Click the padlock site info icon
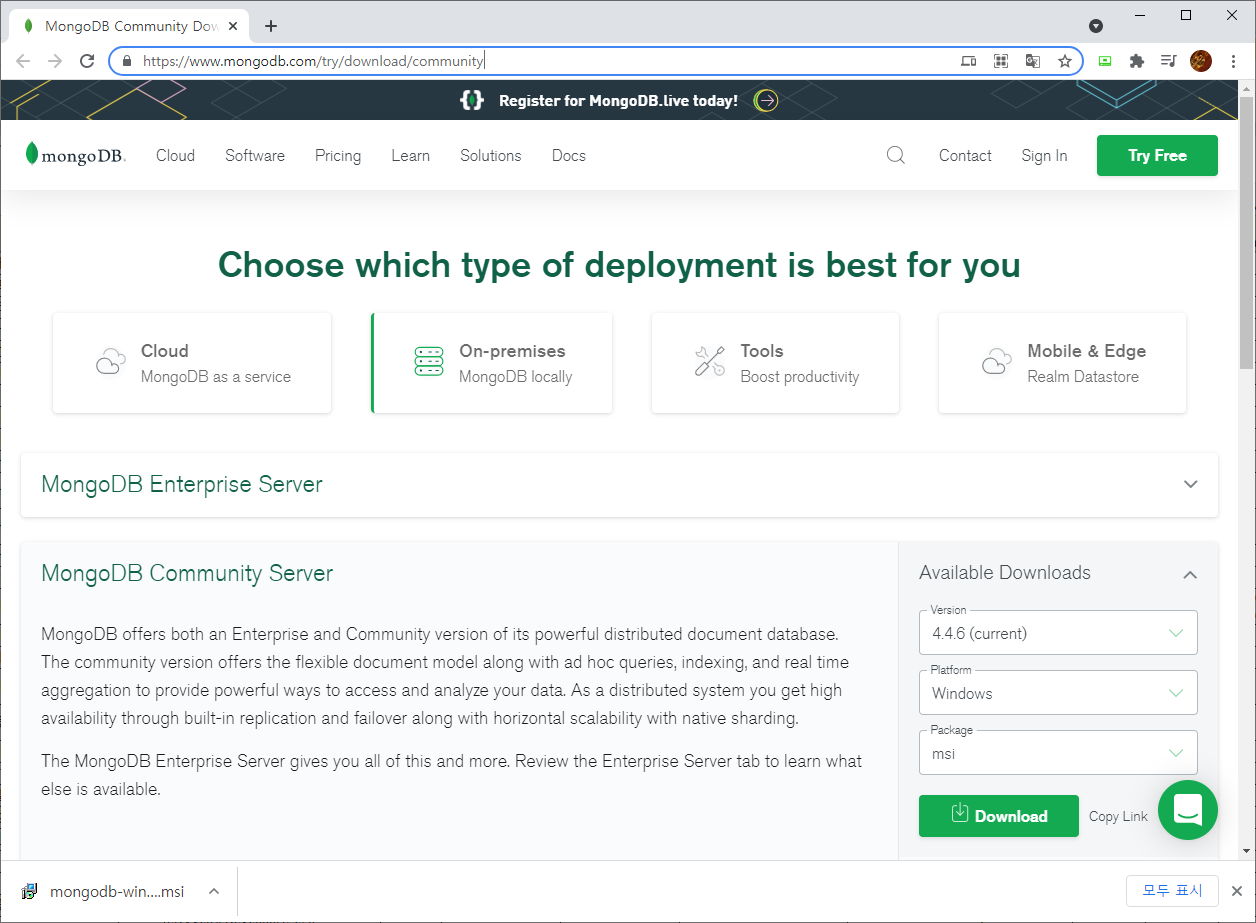Viewport: 1256px width, 923px height. coord(126,61)
